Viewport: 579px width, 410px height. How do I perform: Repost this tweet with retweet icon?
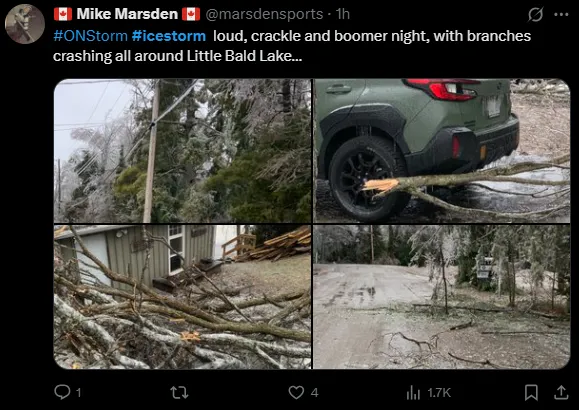pos(179,392)
